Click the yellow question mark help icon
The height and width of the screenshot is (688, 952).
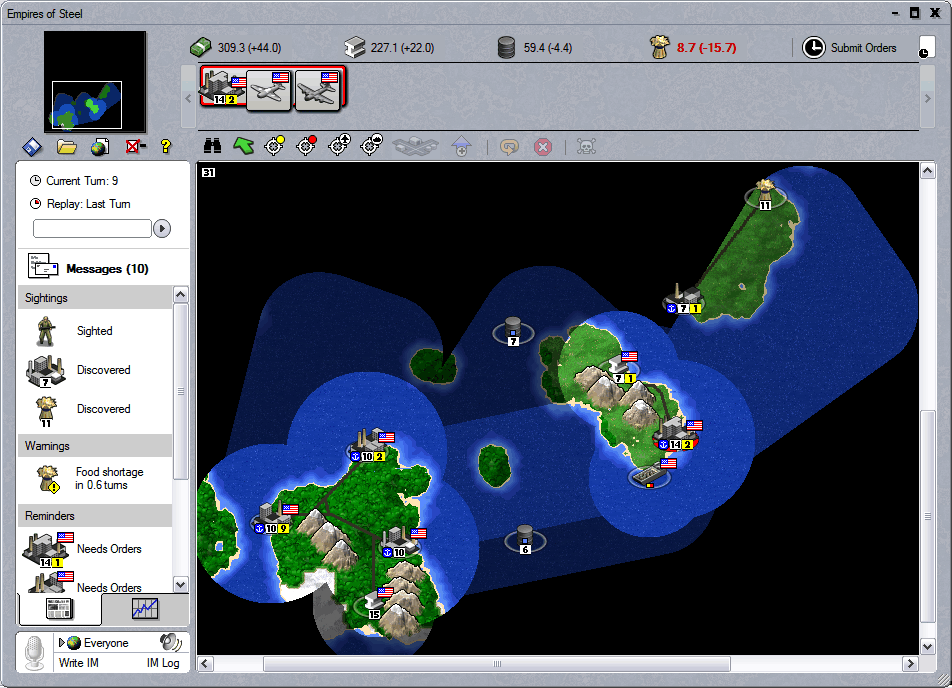click(x=166, y=147)
